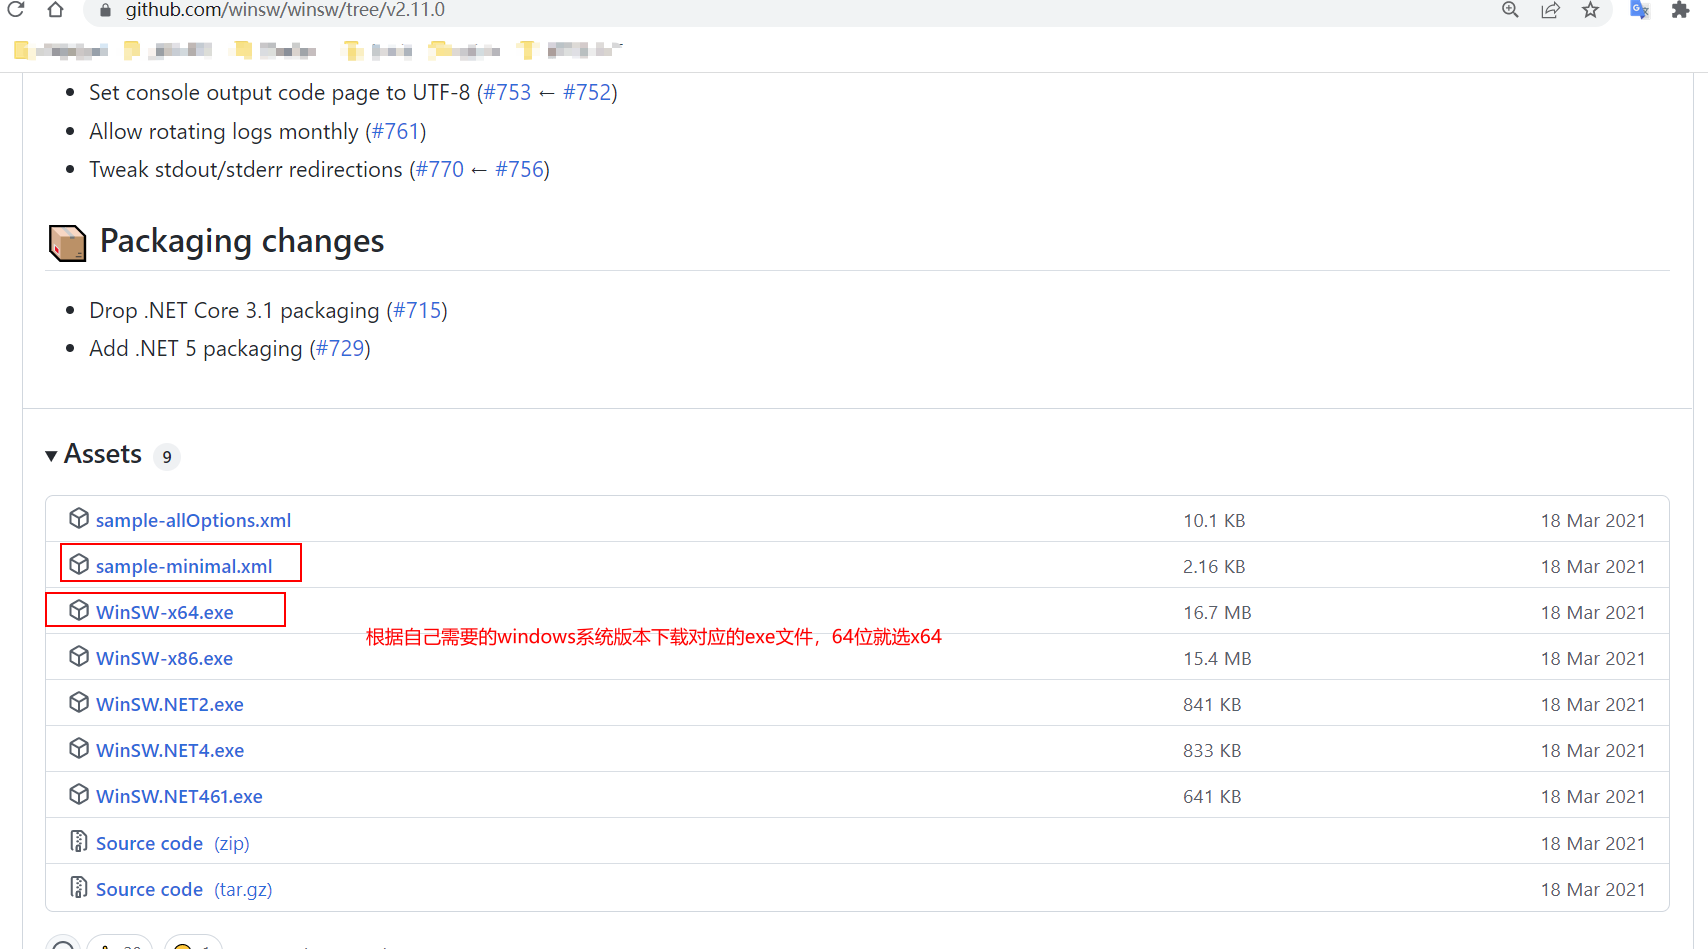Open the browser extensions puzzle icon
This screenshot has width=1708, height=949.
point(1684,10)
